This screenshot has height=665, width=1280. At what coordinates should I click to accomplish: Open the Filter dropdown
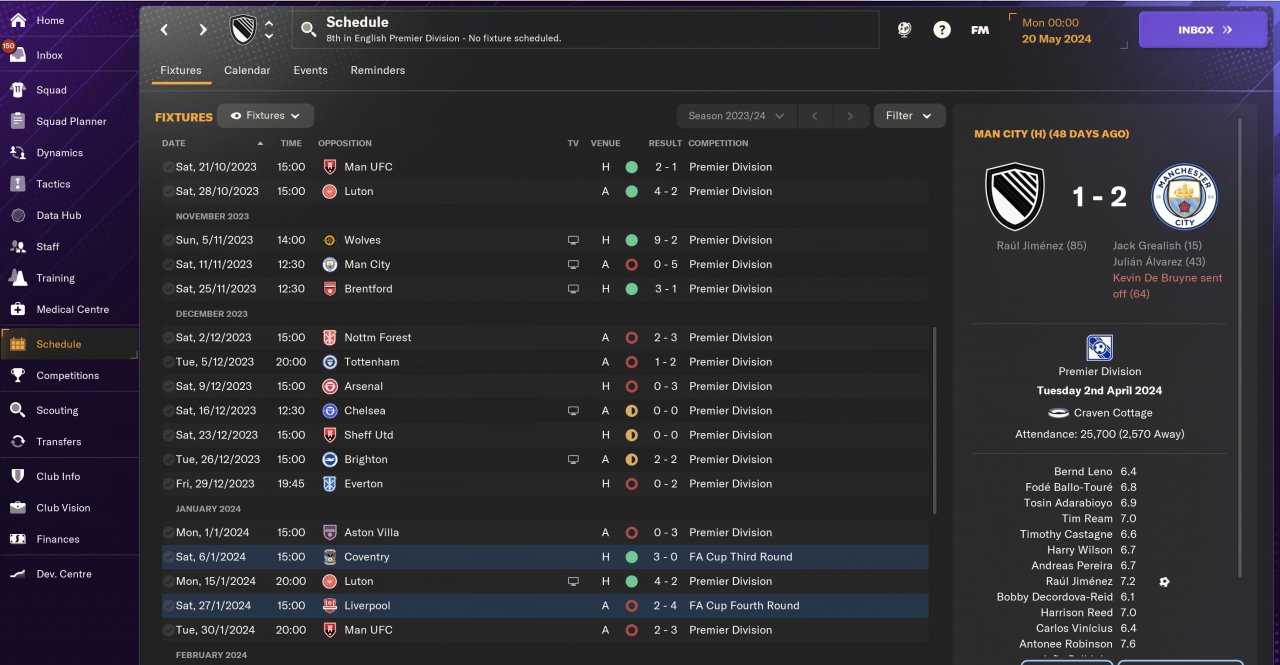pos(909,116)
